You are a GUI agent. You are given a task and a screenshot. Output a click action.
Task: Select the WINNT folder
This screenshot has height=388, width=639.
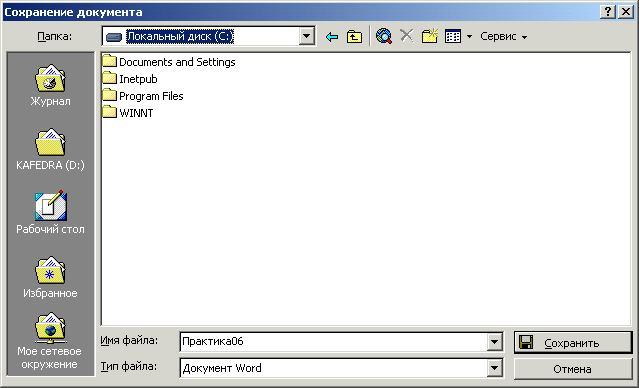pos(128,113)
